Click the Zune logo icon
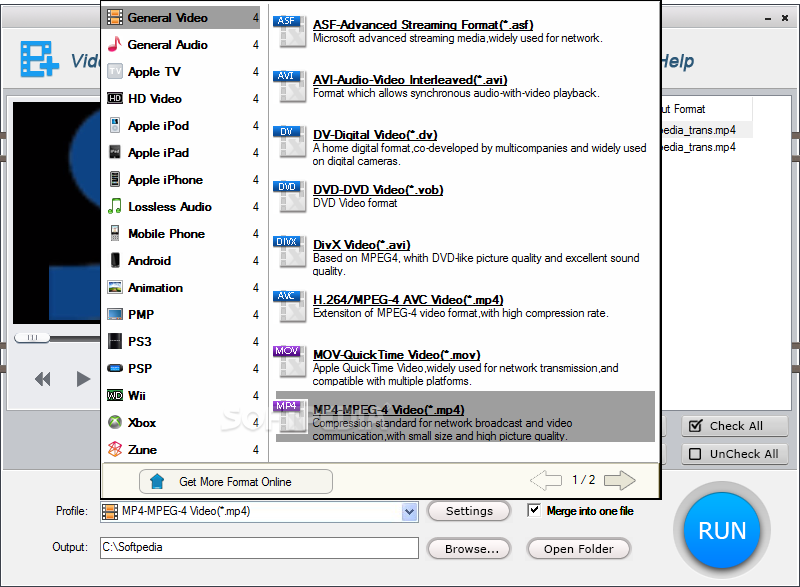Viewport: 800px width, 587px height. coord(115,449)
